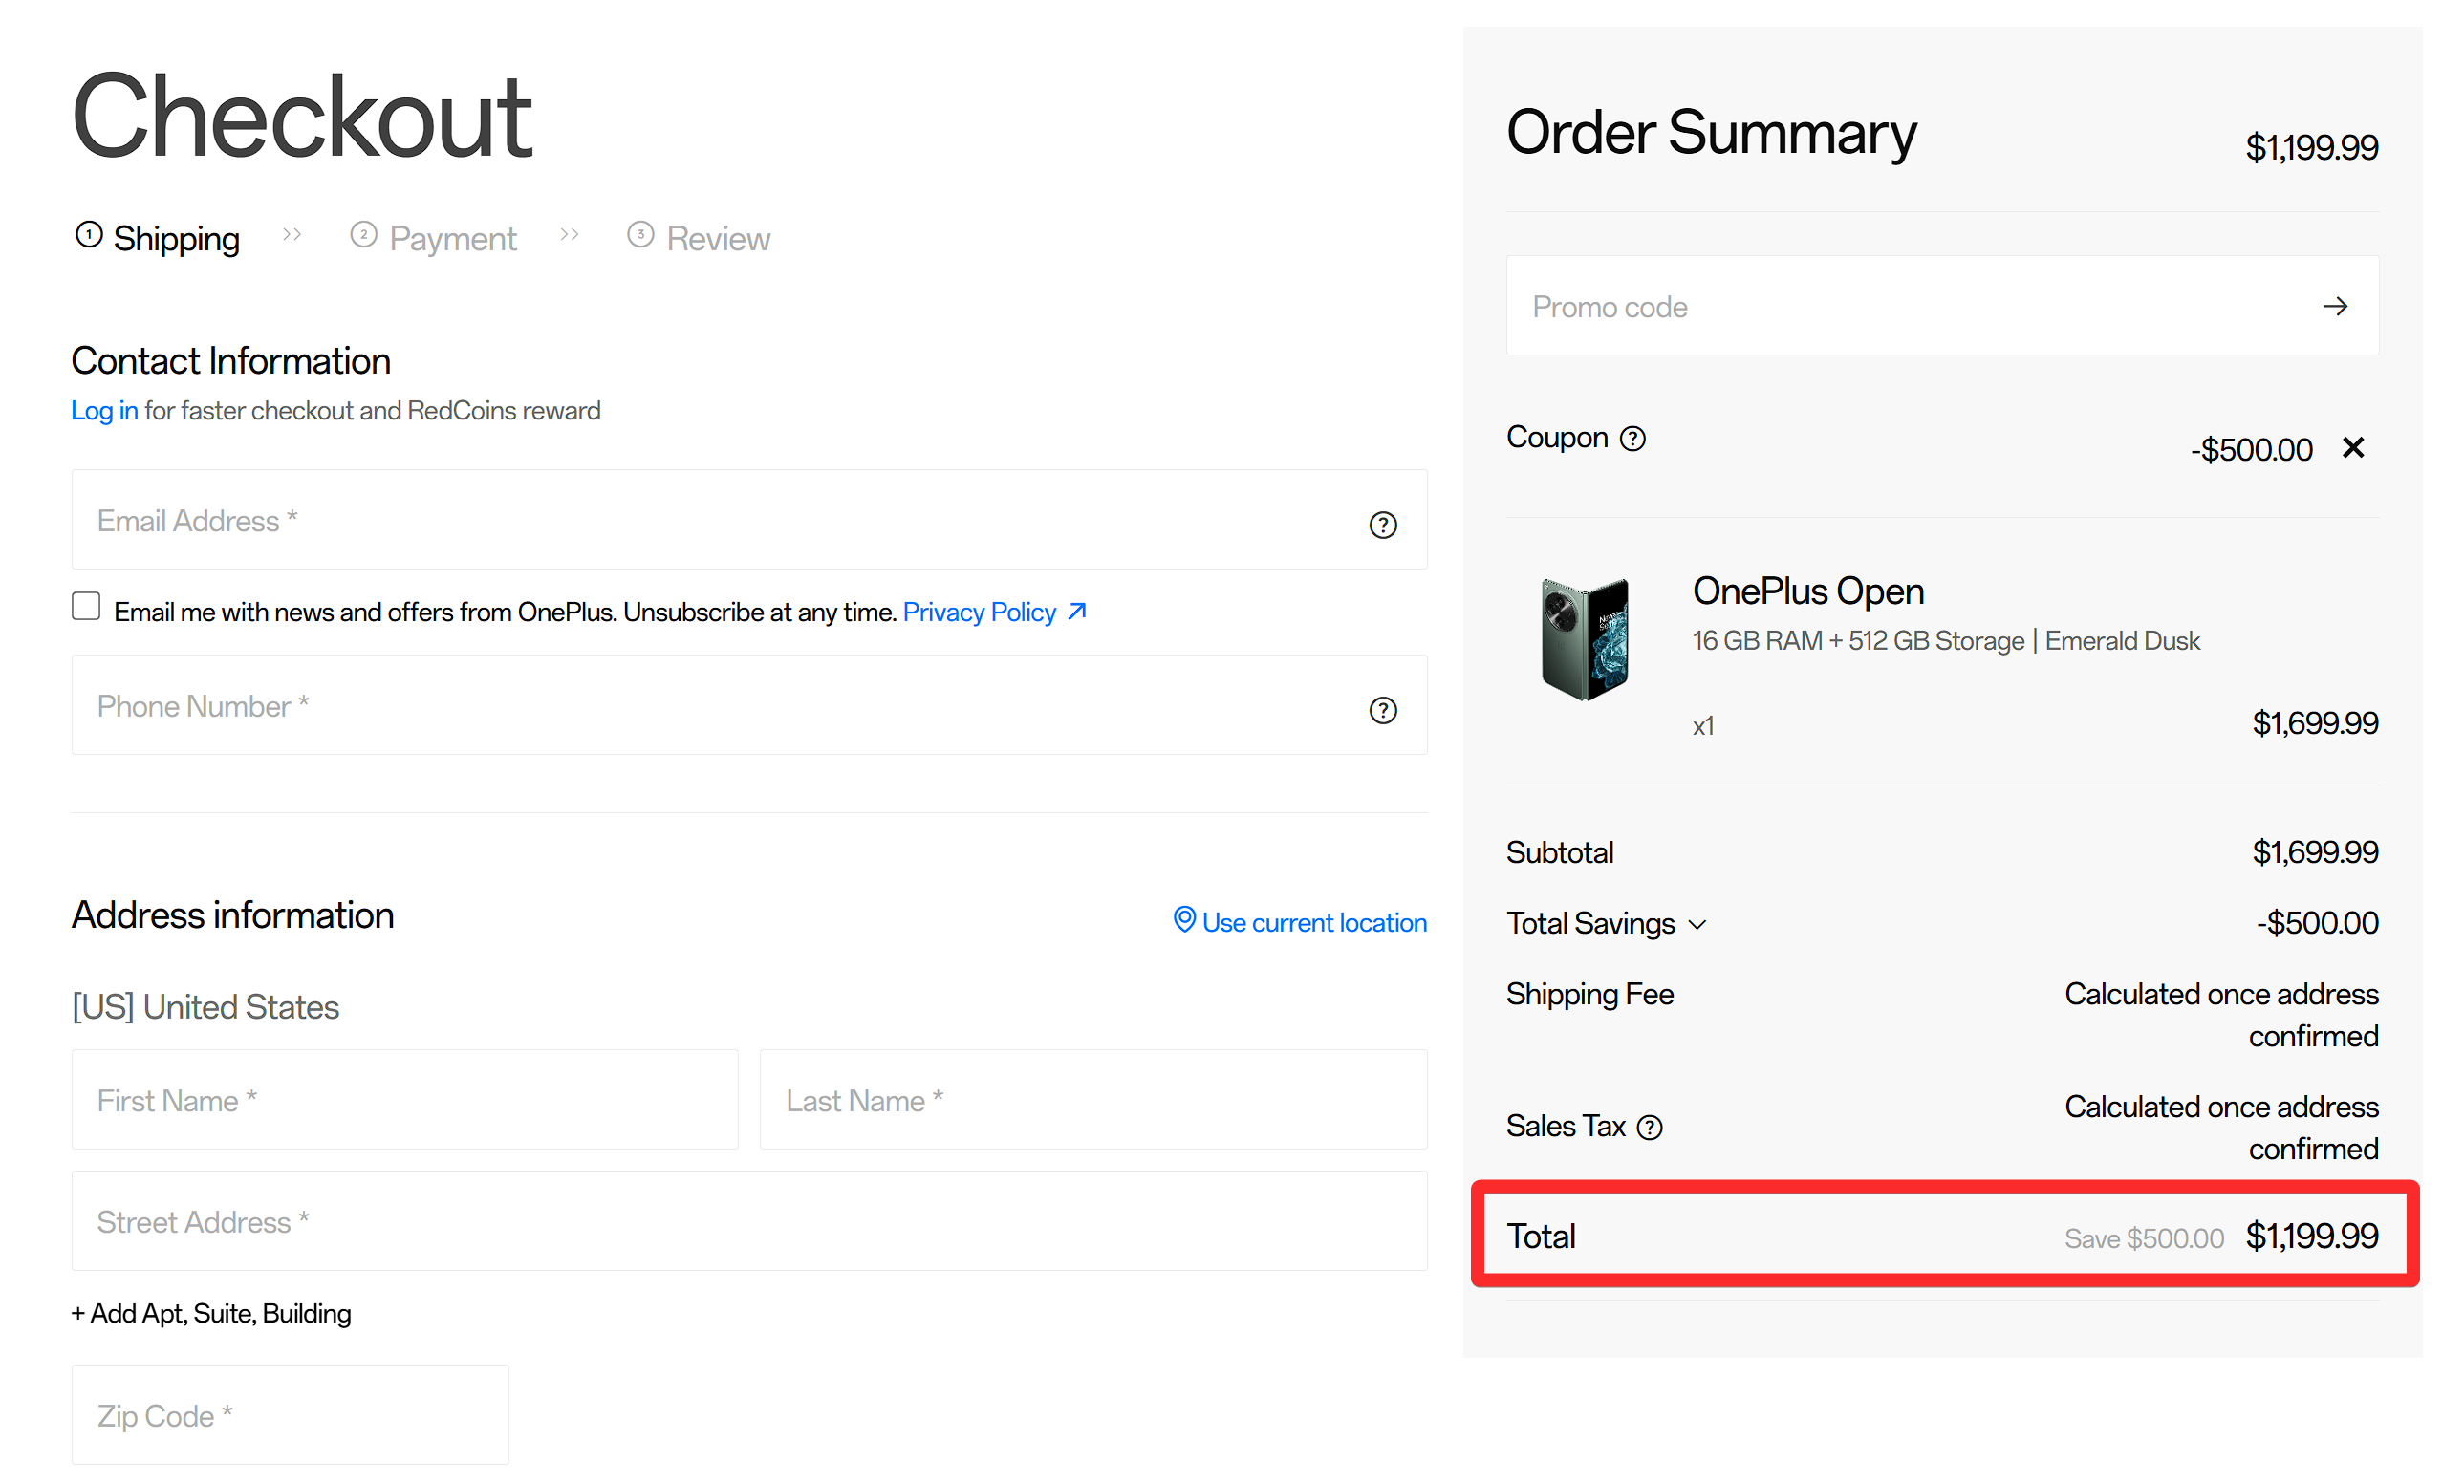Click the OnePlus Open product thumbnail

(x=1584, y=639)
